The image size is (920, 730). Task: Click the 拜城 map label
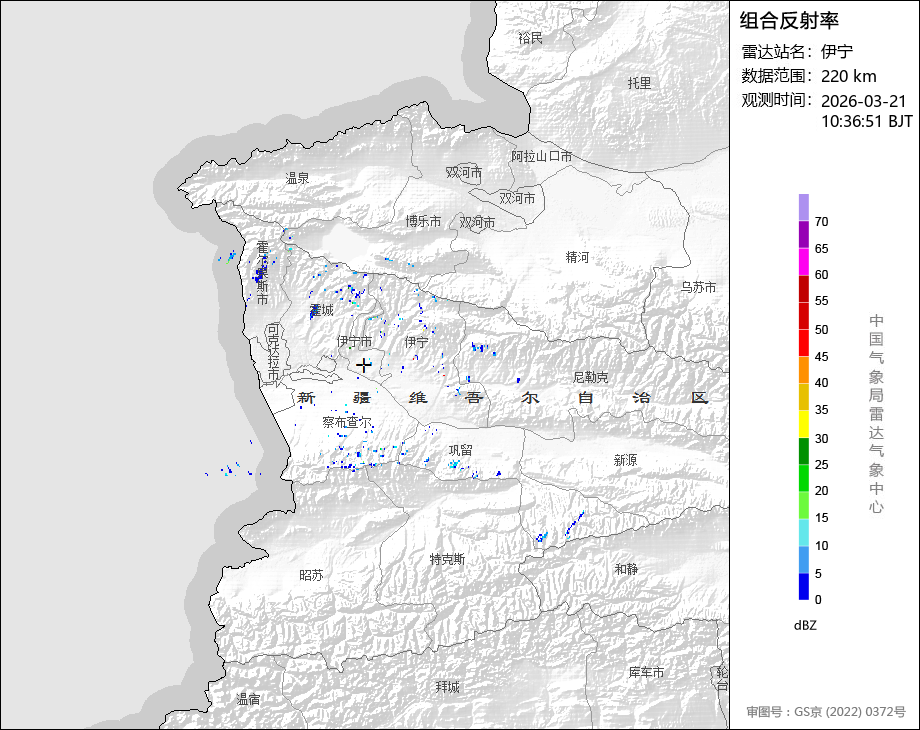coord(448,687)
